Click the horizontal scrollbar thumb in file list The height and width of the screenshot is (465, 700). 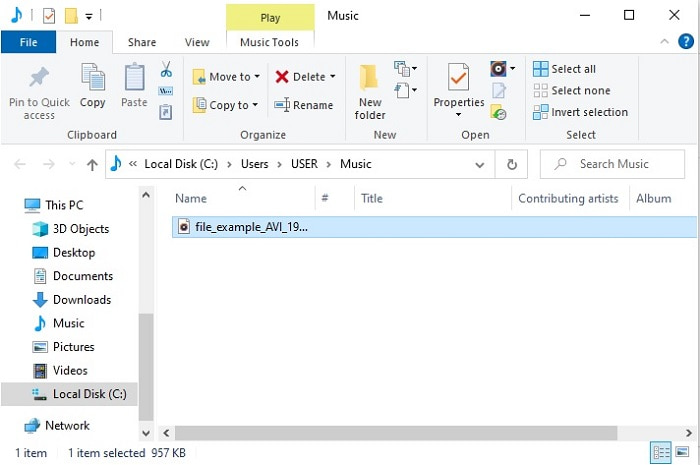(x=396, y=433)
